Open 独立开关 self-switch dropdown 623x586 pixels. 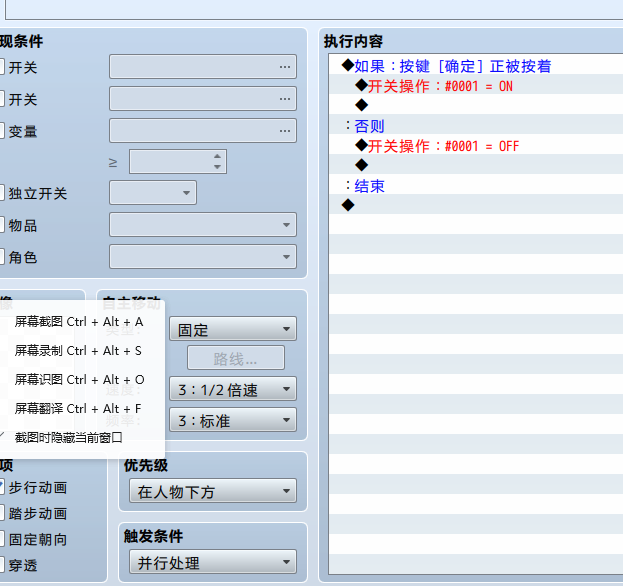[153, 193]
